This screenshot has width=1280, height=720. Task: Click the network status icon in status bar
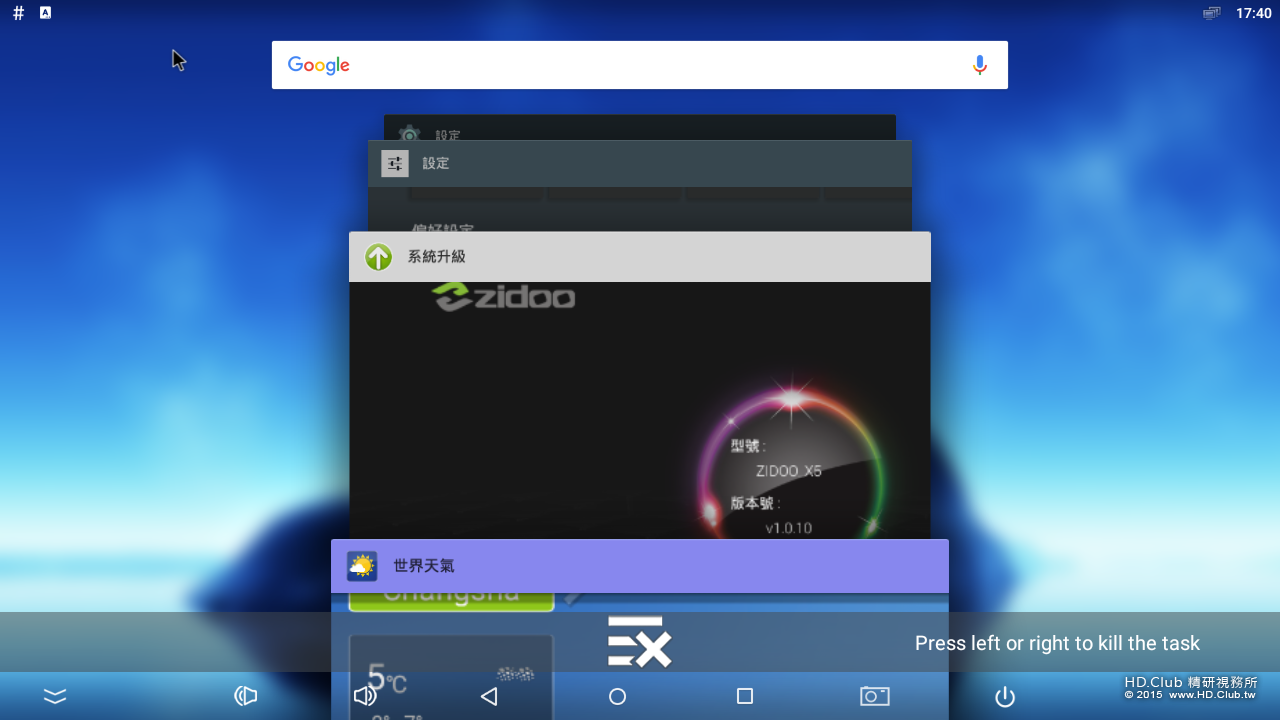[1212, 13]
